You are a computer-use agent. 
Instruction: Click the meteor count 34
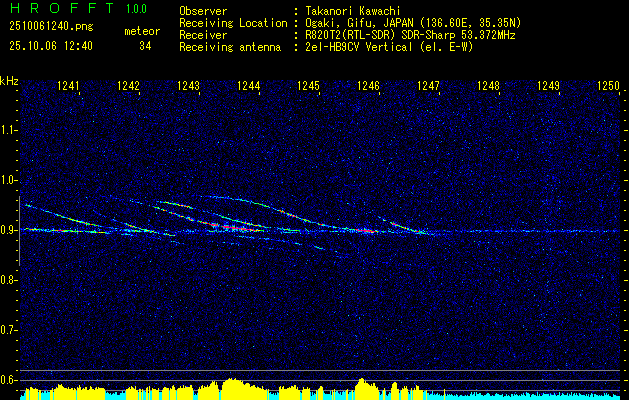(x=145, y=46)
